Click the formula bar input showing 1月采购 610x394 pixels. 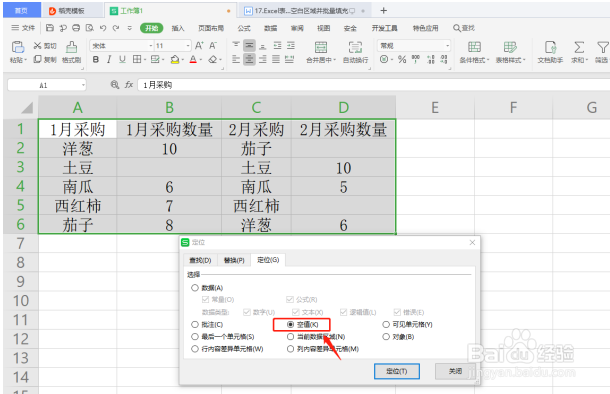click(373, 85)
